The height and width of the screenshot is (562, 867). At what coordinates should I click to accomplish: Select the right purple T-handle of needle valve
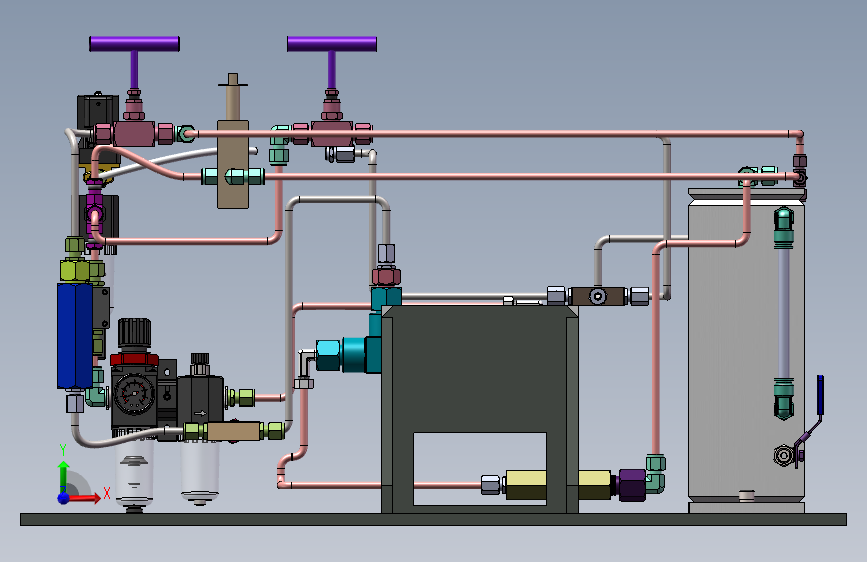point(332,44)
